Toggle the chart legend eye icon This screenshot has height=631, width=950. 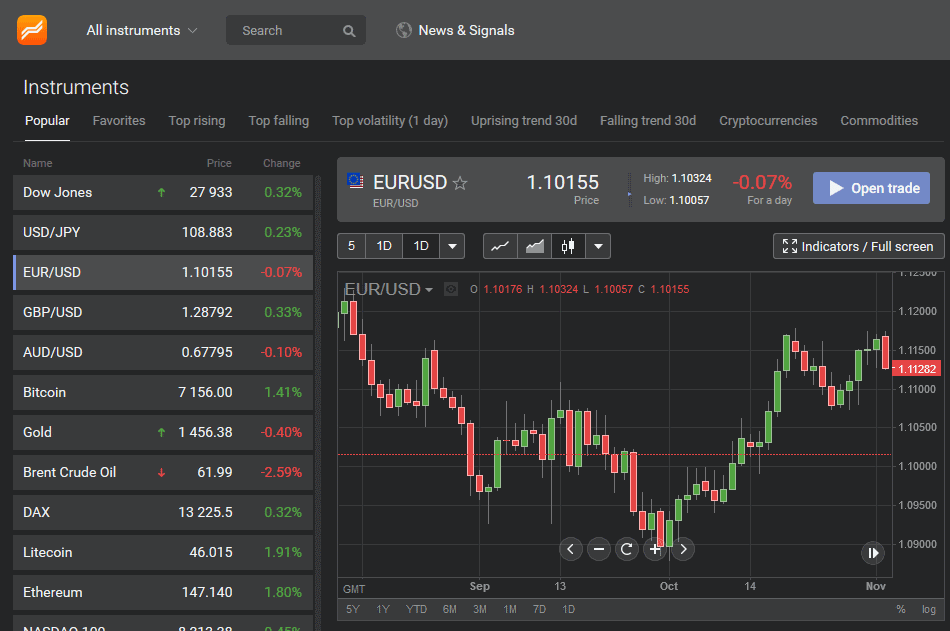(x=451, y=290)
